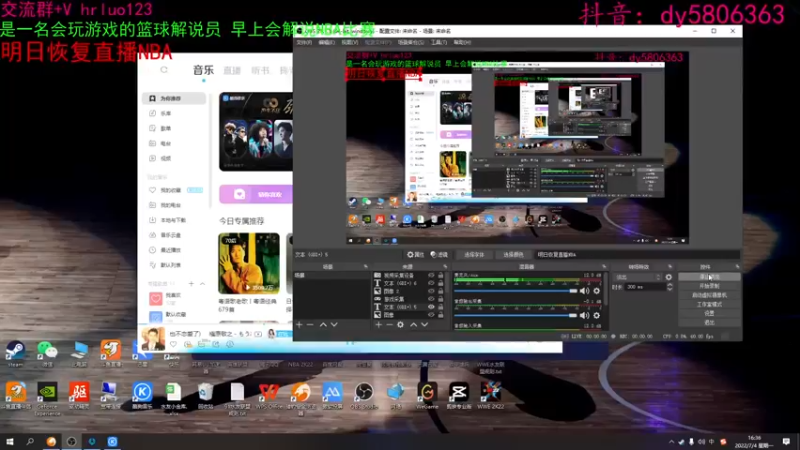The height and width of the screenshot is (450, 800).
Task: Open settings gear of second mixer channel
Action: (596, 315)
